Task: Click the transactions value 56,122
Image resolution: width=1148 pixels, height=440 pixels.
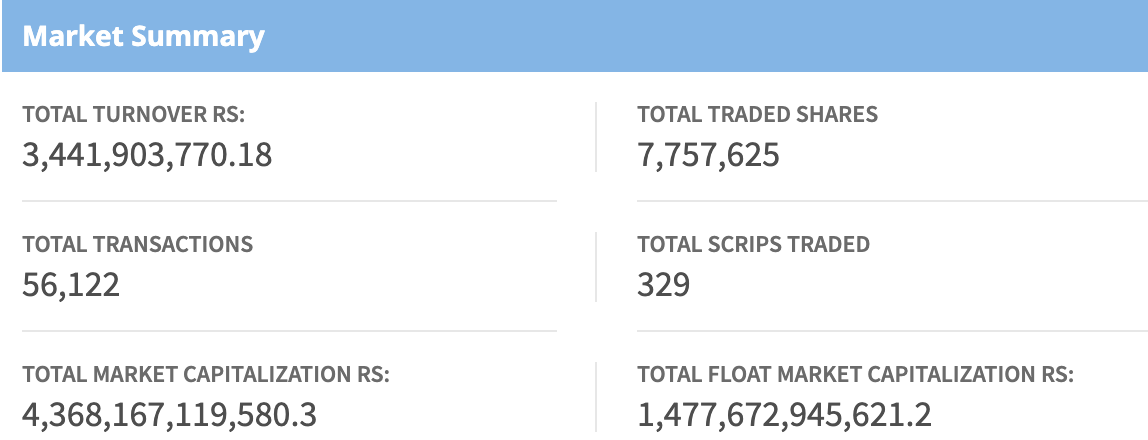Action: [x=71, y=285]
